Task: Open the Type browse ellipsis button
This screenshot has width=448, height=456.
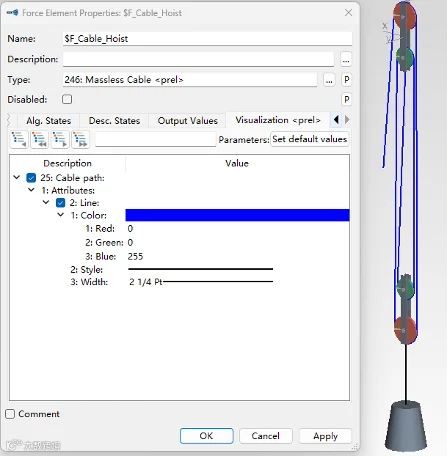Action: click(x=329, y=80)
